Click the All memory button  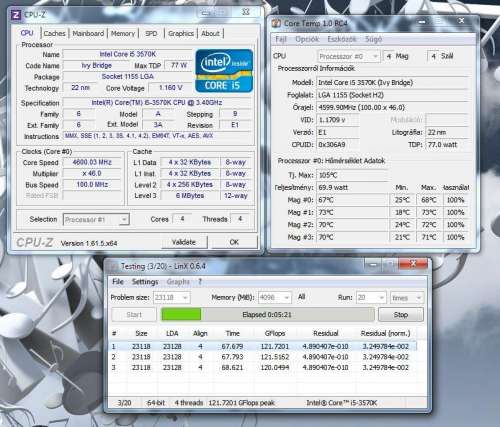point(302,297)
